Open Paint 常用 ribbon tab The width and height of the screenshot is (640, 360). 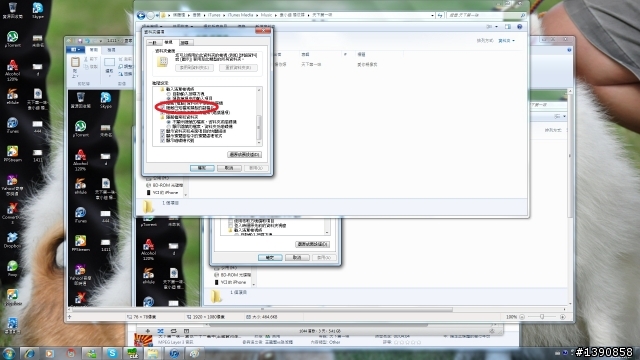tap(94, 50)
